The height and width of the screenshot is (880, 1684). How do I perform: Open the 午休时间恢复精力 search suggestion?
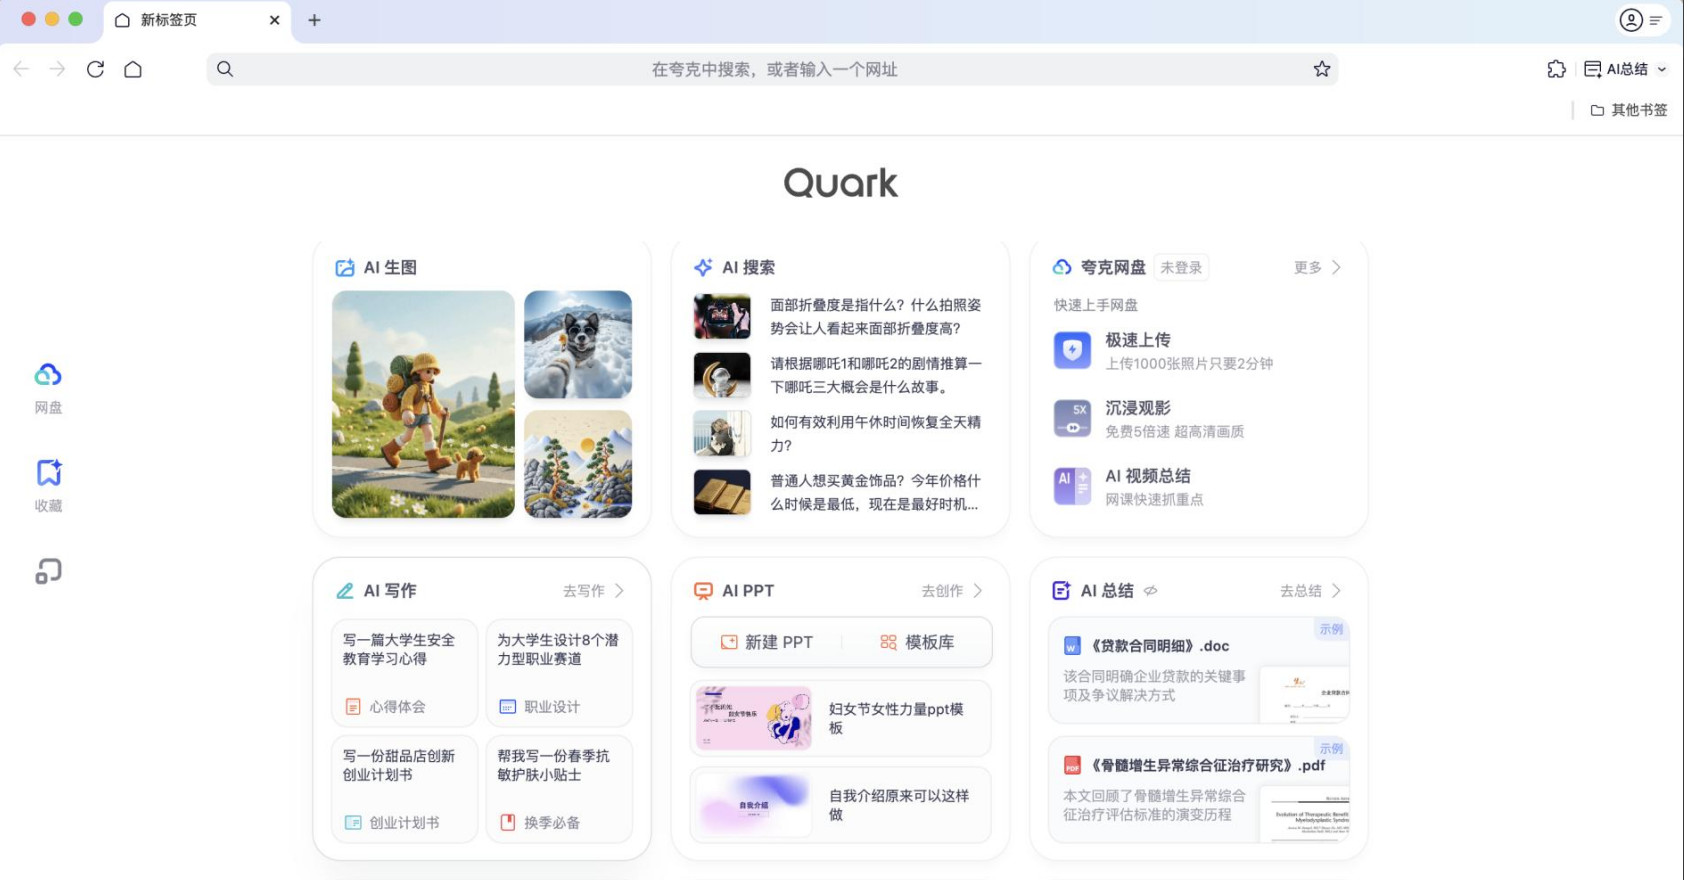point(838,434)
